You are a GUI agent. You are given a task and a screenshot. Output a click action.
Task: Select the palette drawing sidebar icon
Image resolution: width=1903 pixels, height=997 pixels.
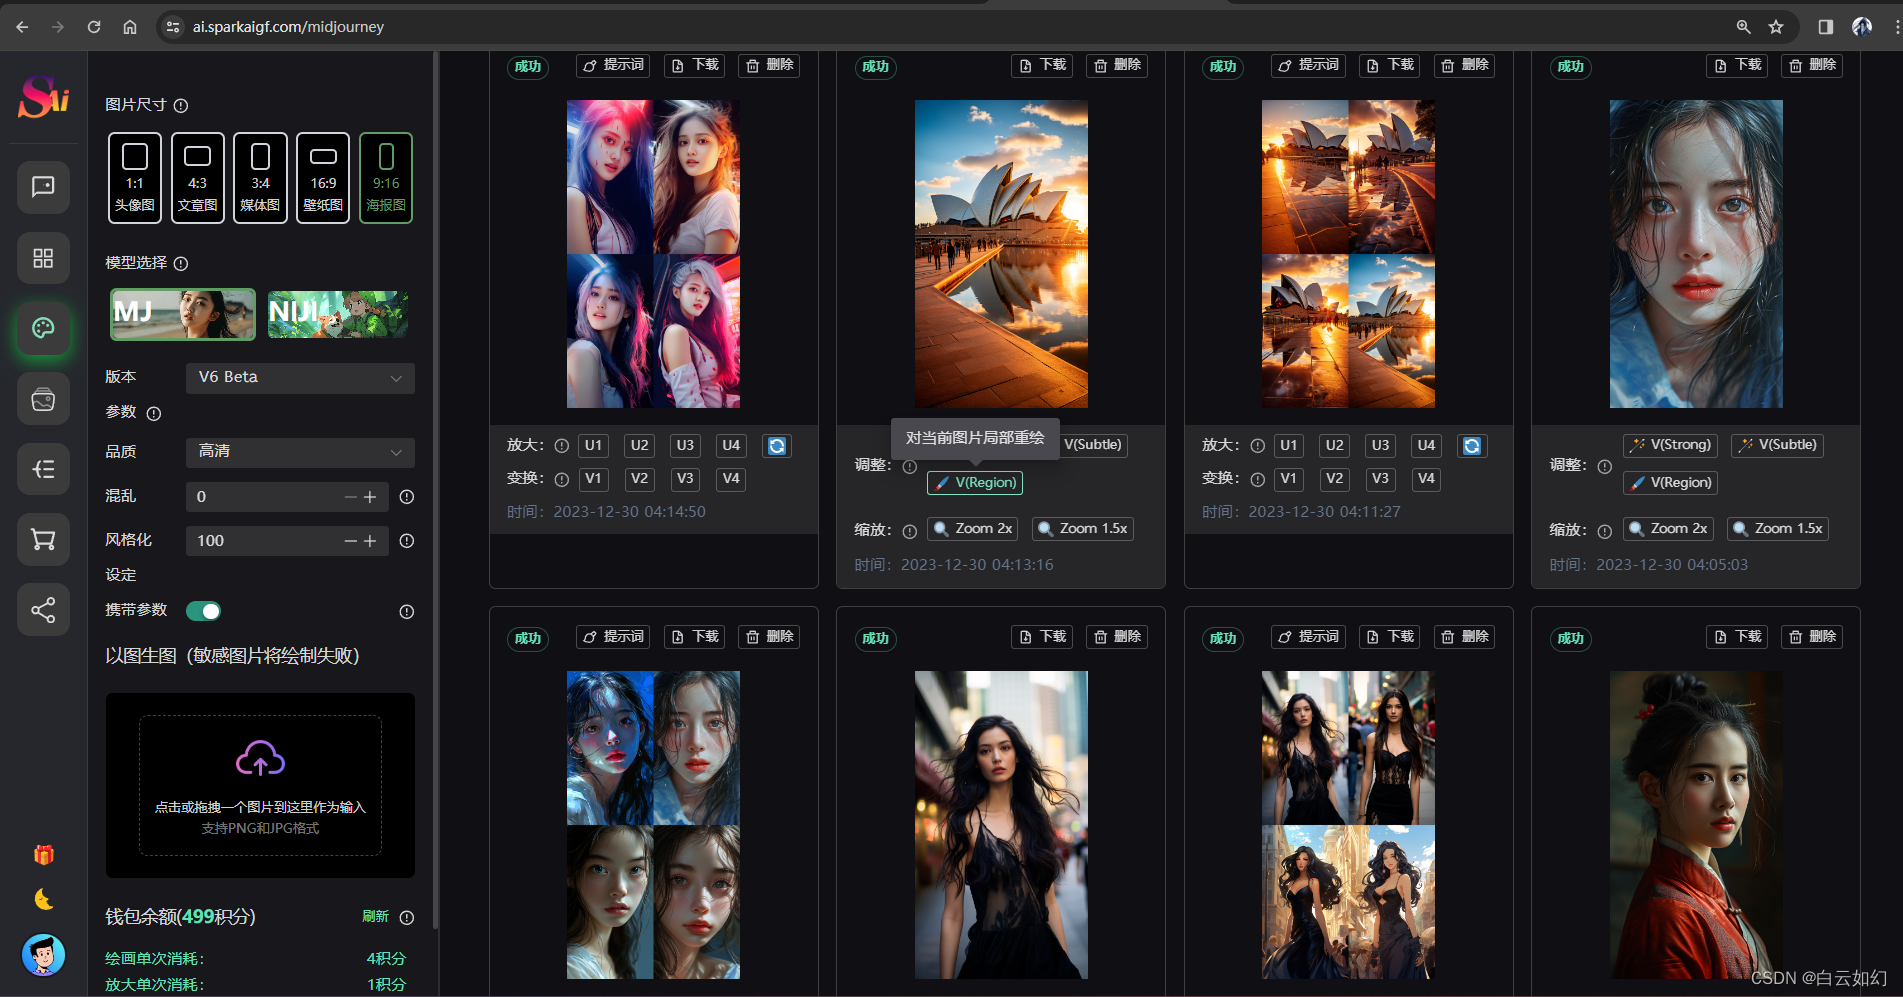point(43,328)
